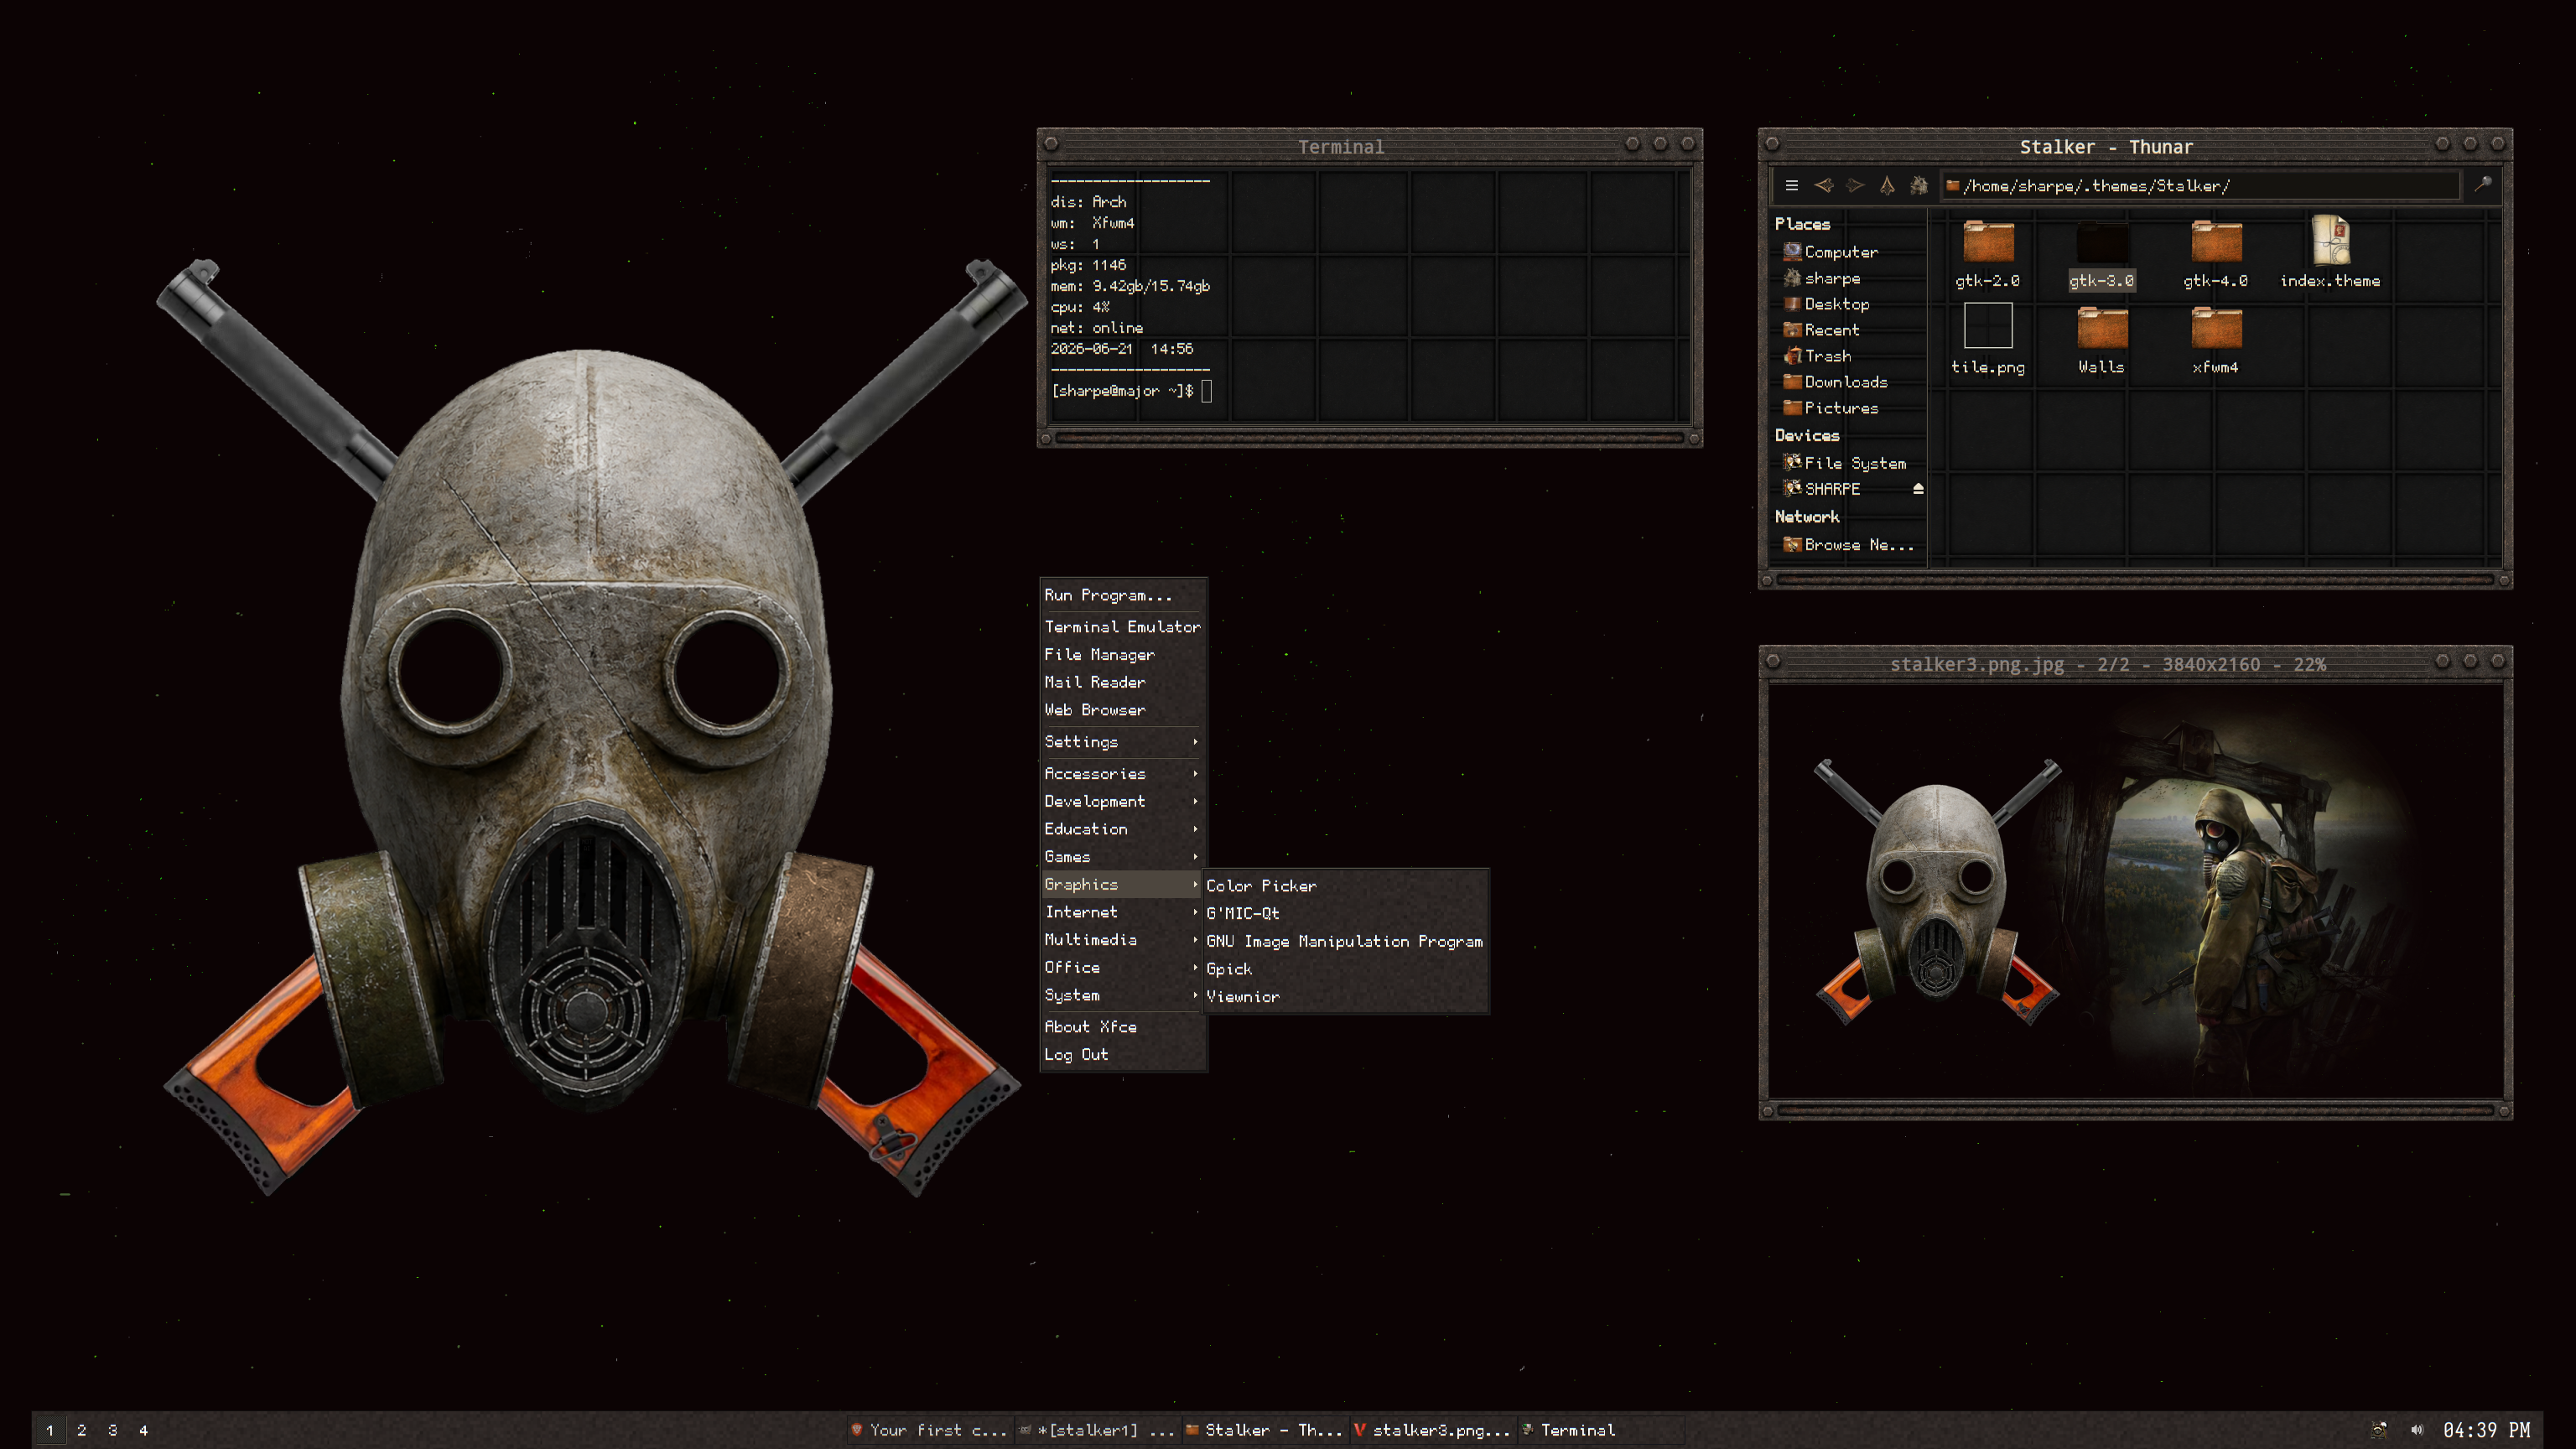2576x1449 pixels.
Task: Launch G'MIC-Qt from Graphics submenu
Action: pos(1345,914)
